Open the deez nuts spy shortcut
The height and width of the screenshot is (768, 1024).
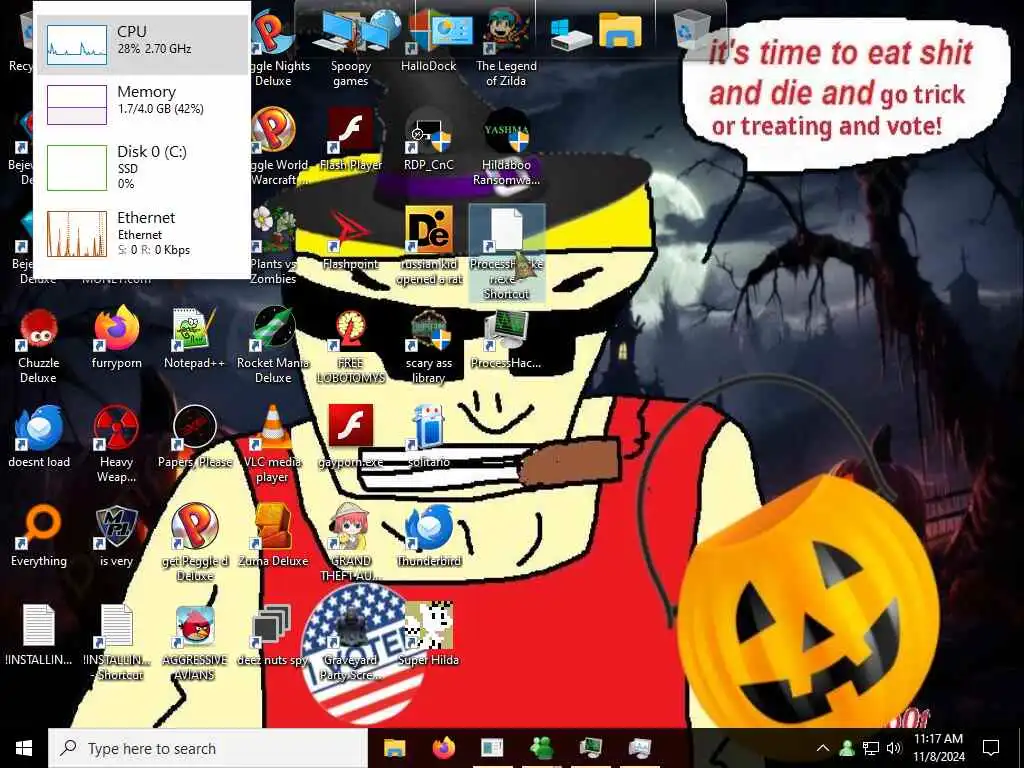coord(272,635)
